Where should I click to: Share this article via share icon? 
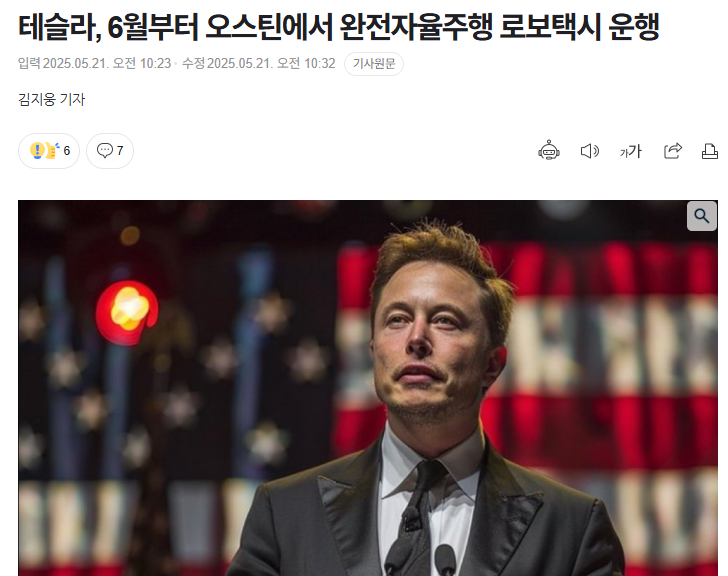pyautogui.click(x=673, y=150)
